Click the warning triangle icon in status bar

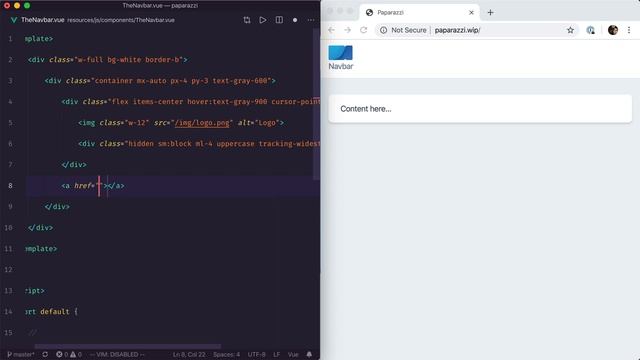click(73, 354)
